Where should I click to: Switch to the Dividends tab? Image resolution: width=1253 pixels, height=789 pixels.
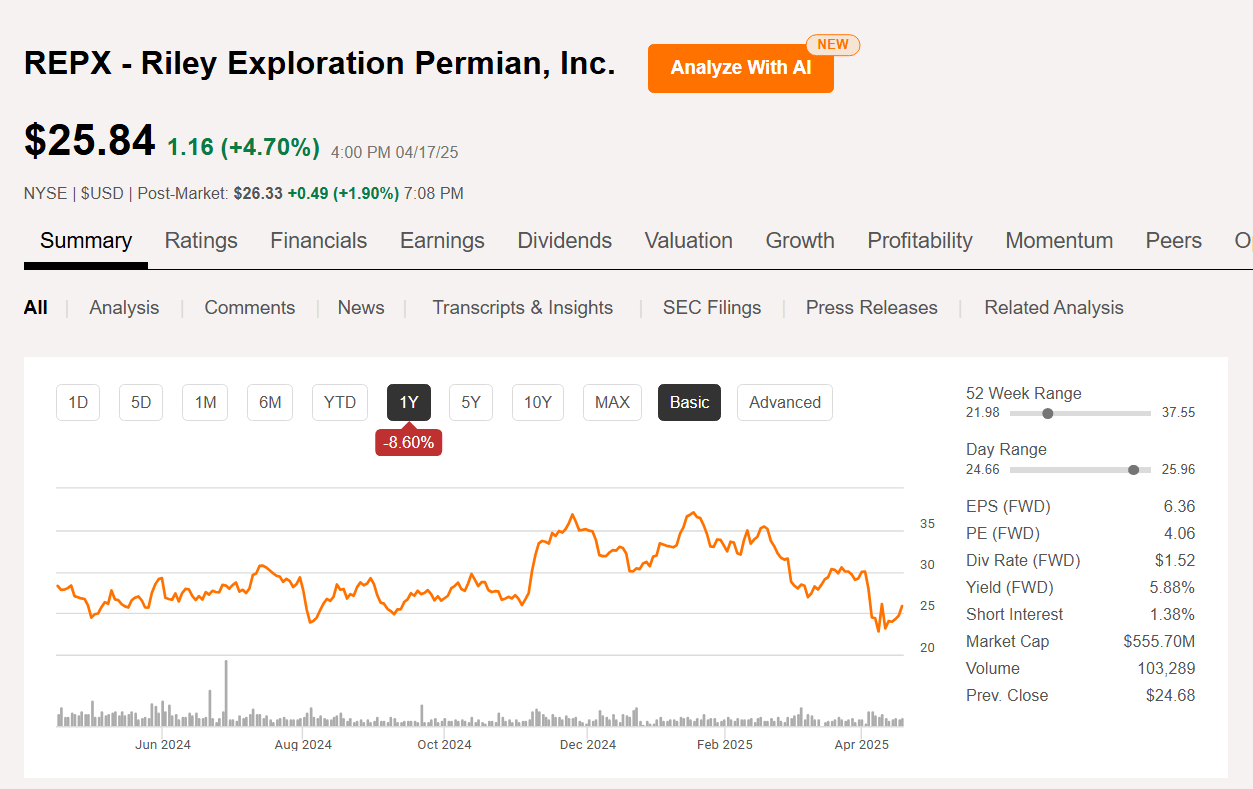click(564, 240)
